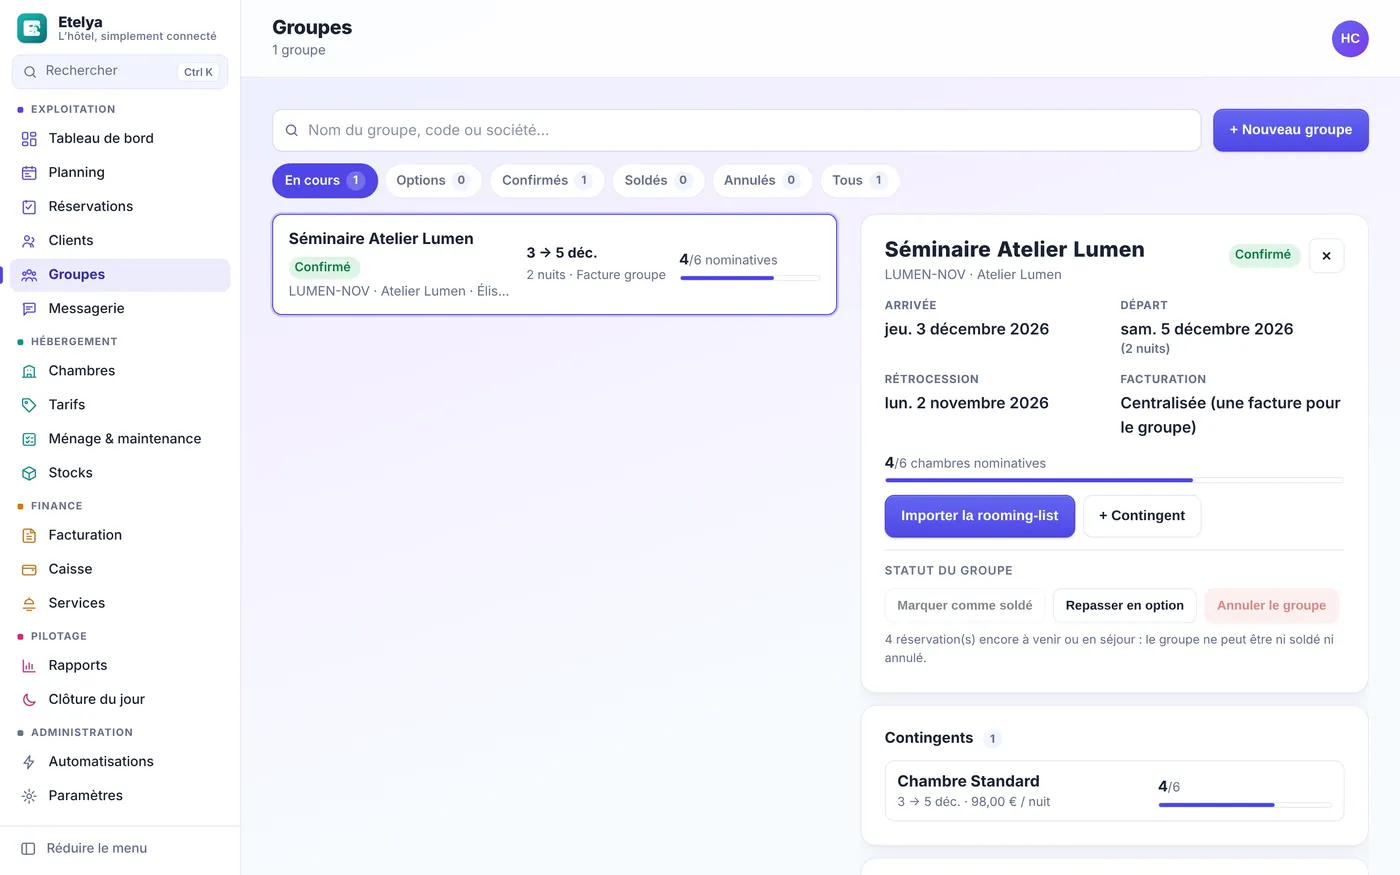This screenshot has width=1400, height=875.
Task: Click Repasser en option button
Action: (1124, 606)
